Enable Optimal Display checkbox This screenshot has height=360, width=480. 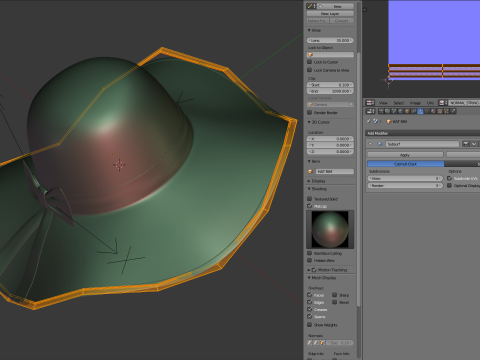coord(449,185)
